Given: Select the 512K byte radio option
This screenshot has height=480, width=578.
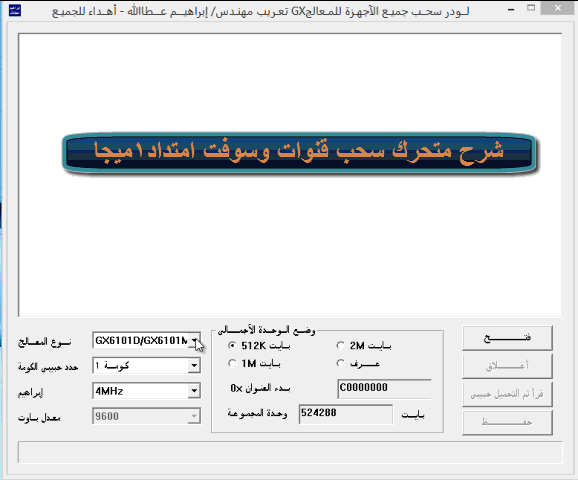Looking at the screenshot, I should 232,345.
